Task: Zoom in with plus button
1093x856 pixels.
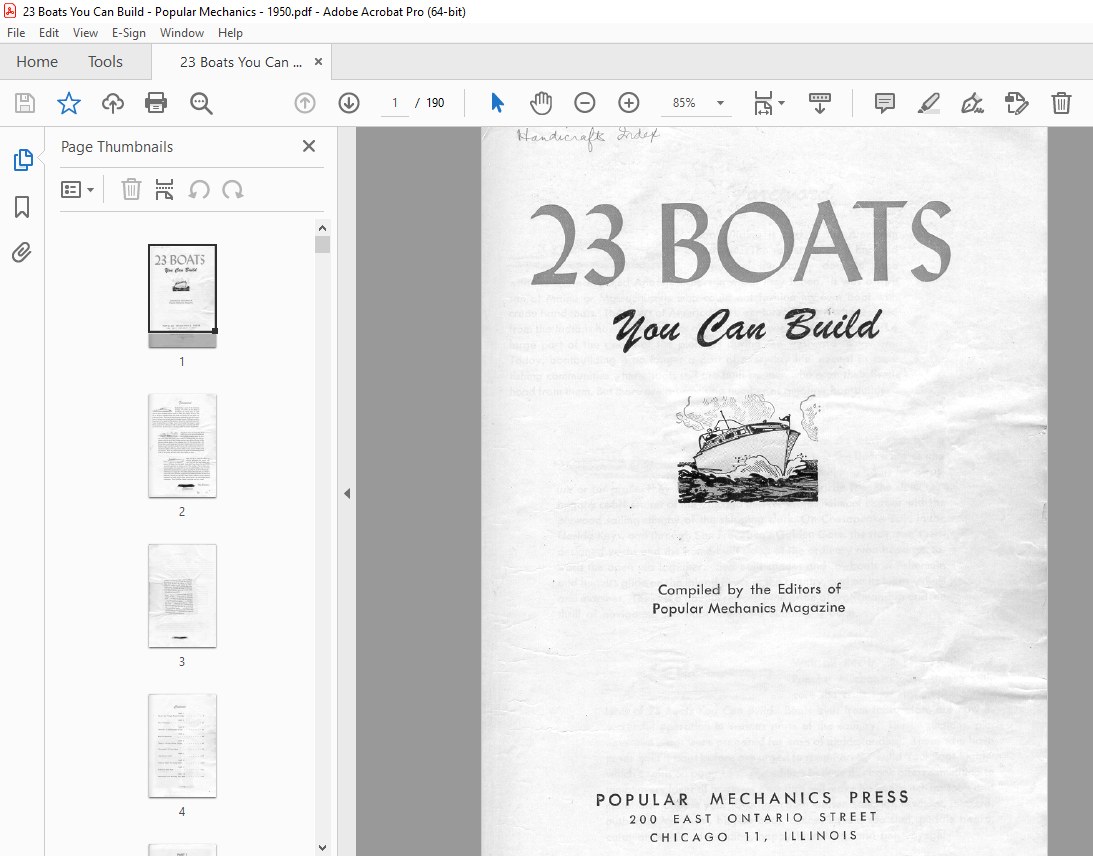Action: point(629,103)
